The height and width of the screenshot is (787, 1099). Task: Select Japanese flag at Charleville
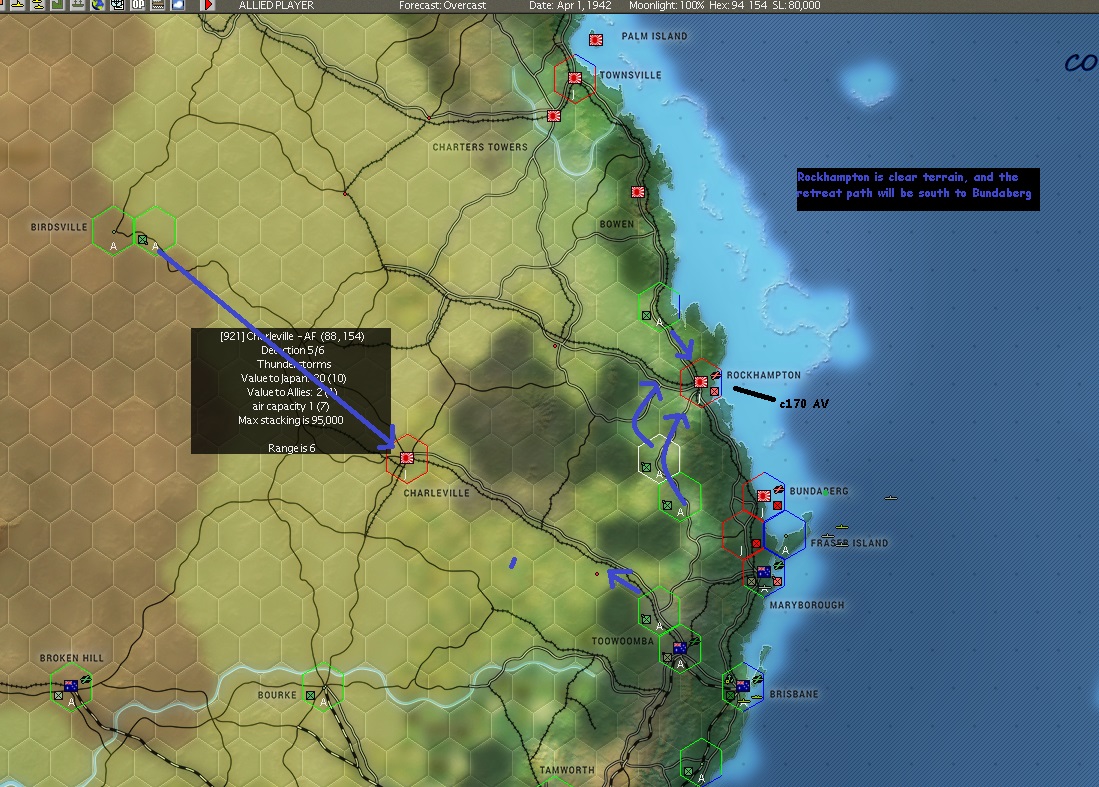407,458
